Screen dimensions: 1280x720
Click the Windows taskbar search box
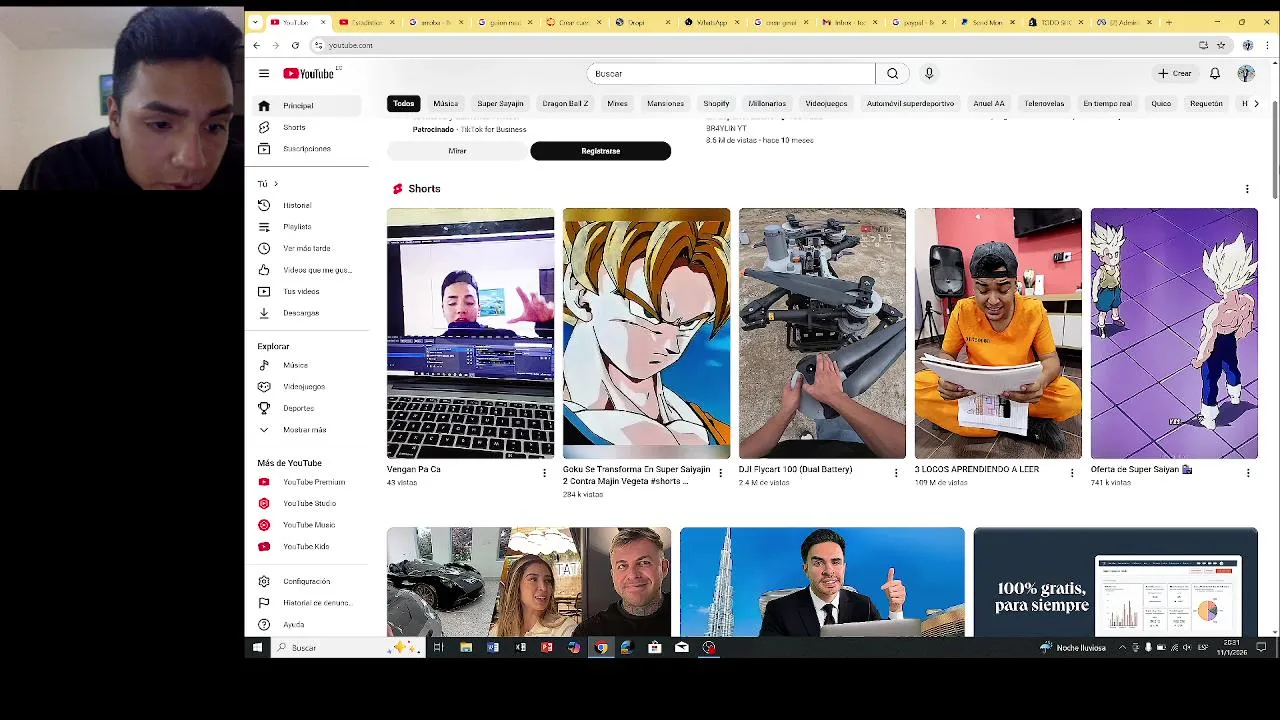[x=348, y=648]
